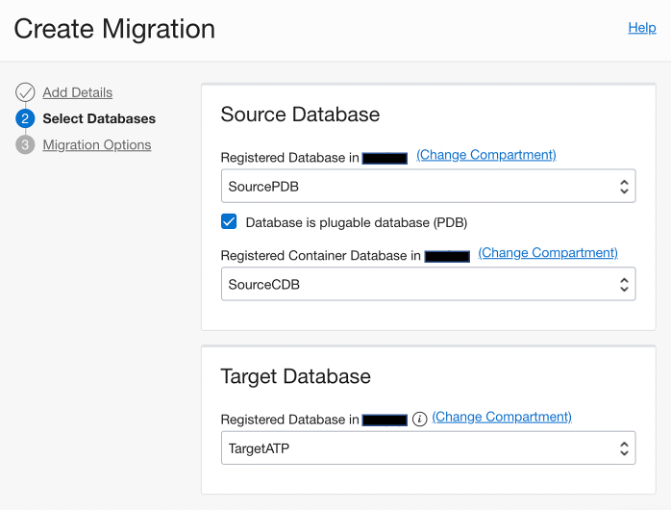This screenshot has width=672, height=510.
Task: Open the TargetATP dropdown
Action: click(428, 448)
